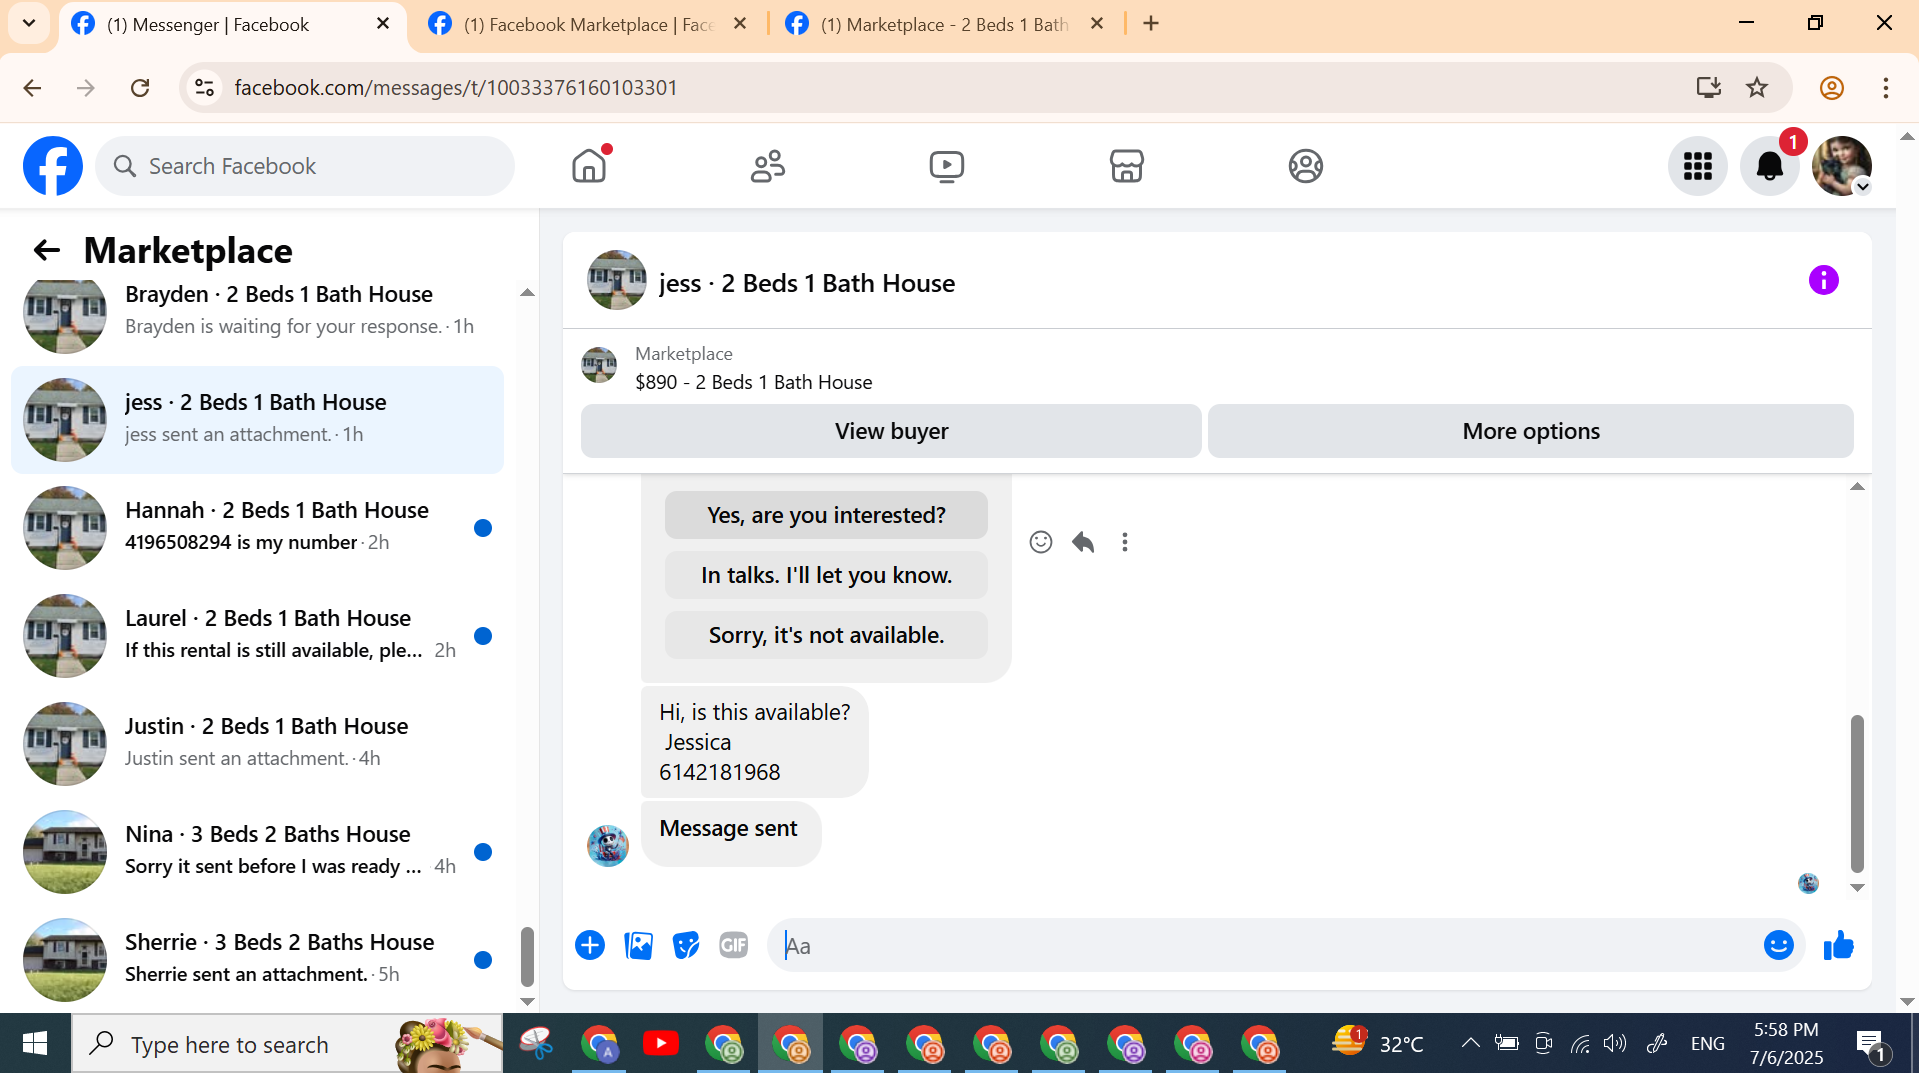Click the Facebook logo icon
The height and width of the screenshot is (1073, 1919).
[x=53, y=166]
